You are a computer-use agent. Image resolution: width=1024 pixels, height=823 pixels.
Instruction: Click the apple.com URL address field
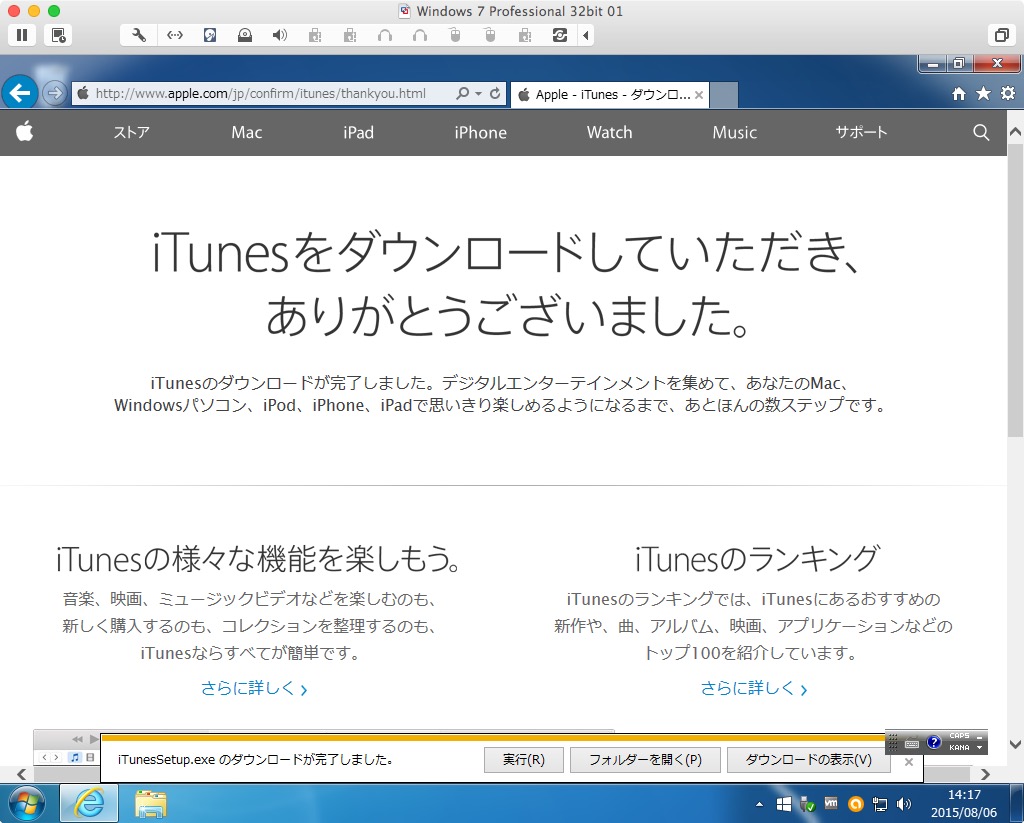pyautogui.click(x=261, y=93)
